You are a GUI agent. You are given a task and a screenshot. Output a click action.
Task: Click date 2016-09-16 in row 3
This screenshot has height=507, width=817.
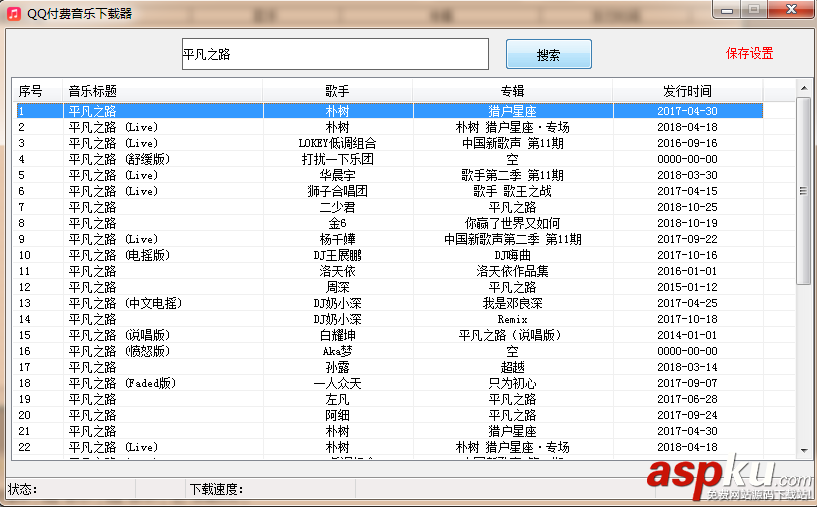click(687, 143)
